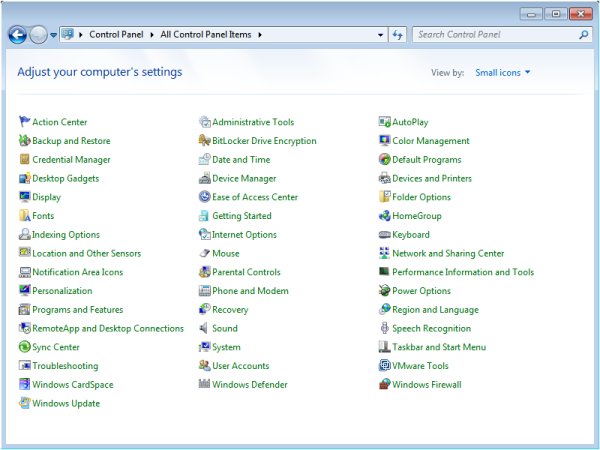Open the Windows Update link

[66, 403]
